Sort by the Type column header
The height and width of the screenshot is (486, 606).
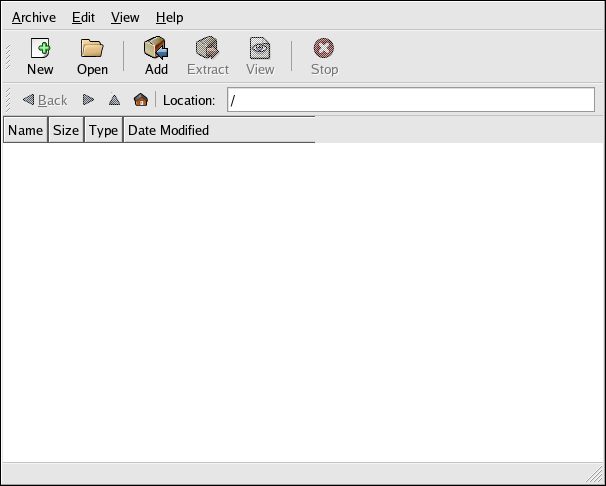click(x=103, y=130)
